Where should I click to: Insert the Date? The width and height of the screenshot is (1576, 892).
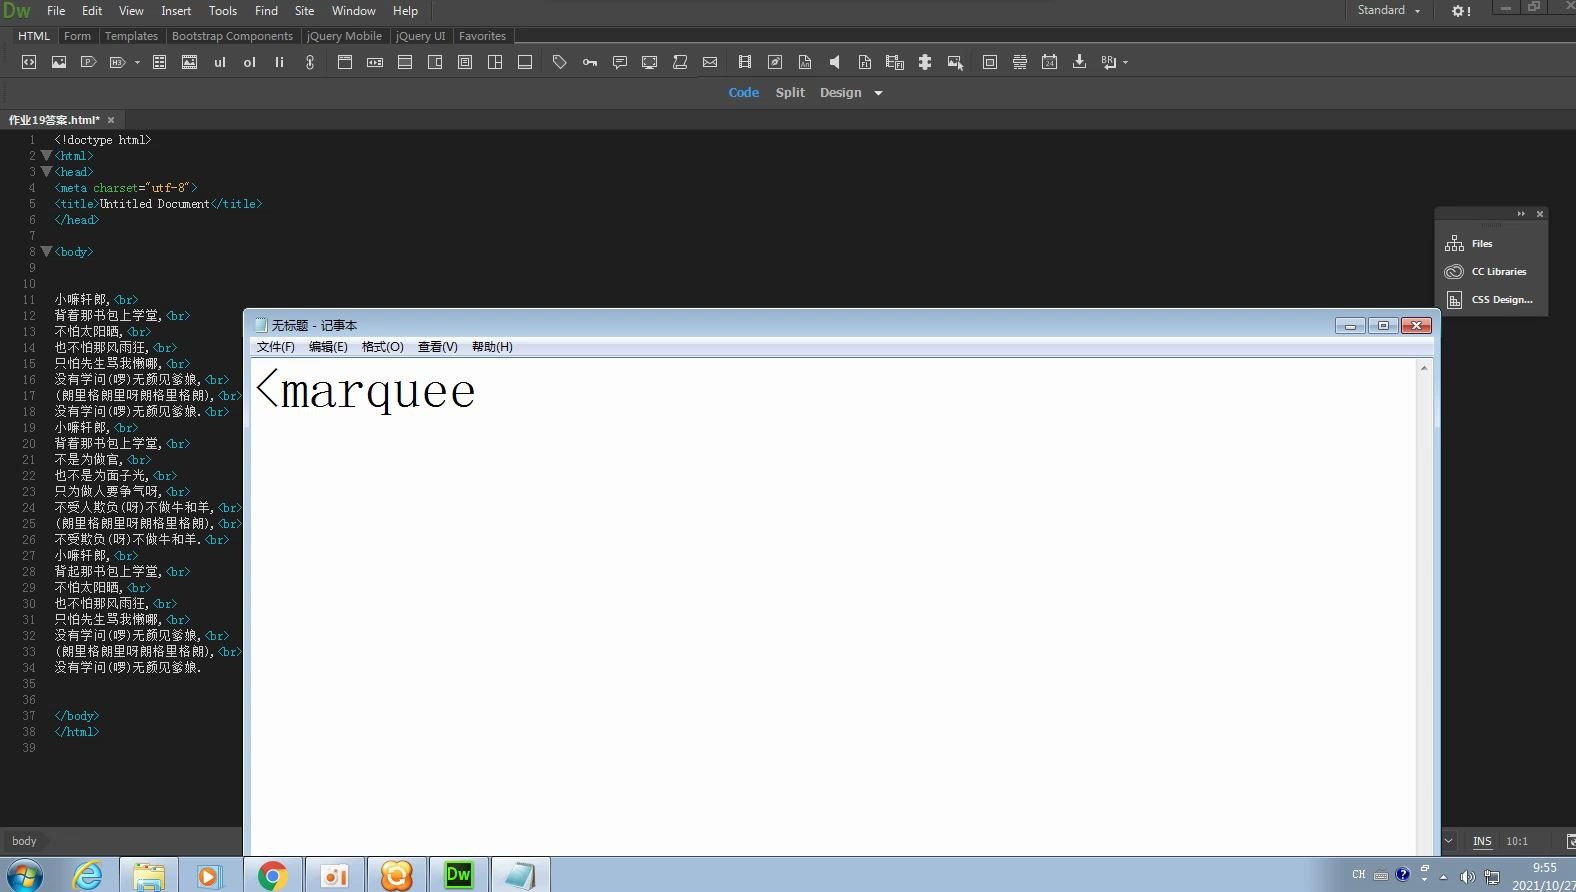click(x=1050, y=62)
